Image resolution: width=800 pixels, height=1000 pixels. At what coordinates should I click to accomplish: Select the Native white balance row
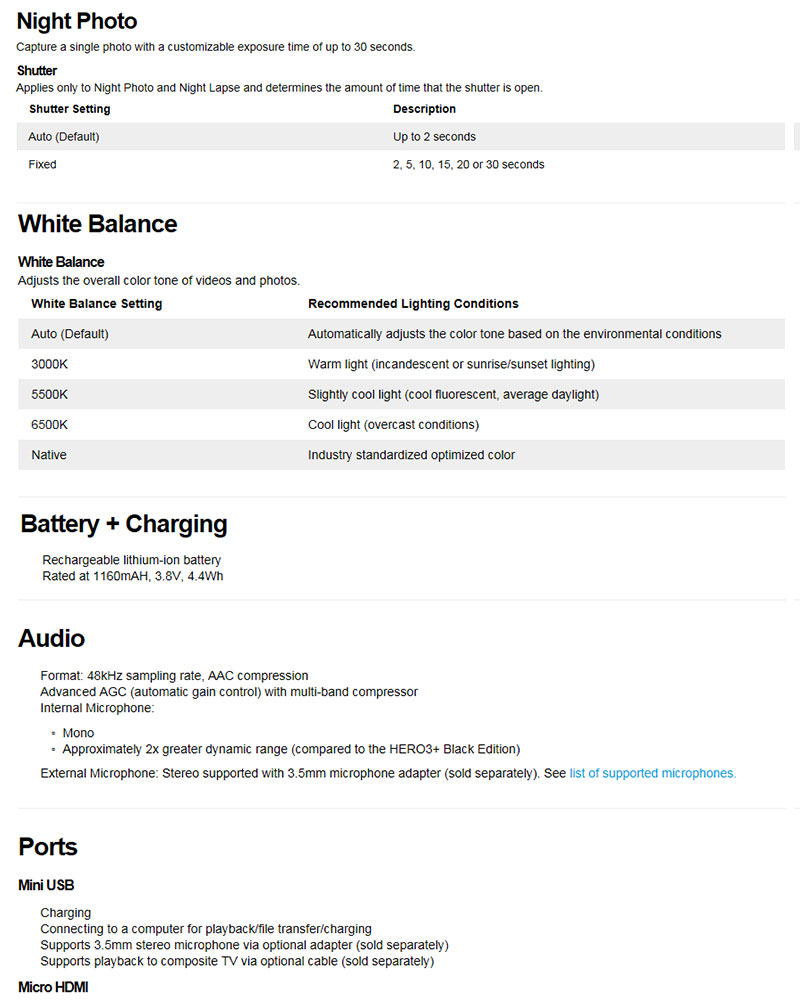point(49,455)
